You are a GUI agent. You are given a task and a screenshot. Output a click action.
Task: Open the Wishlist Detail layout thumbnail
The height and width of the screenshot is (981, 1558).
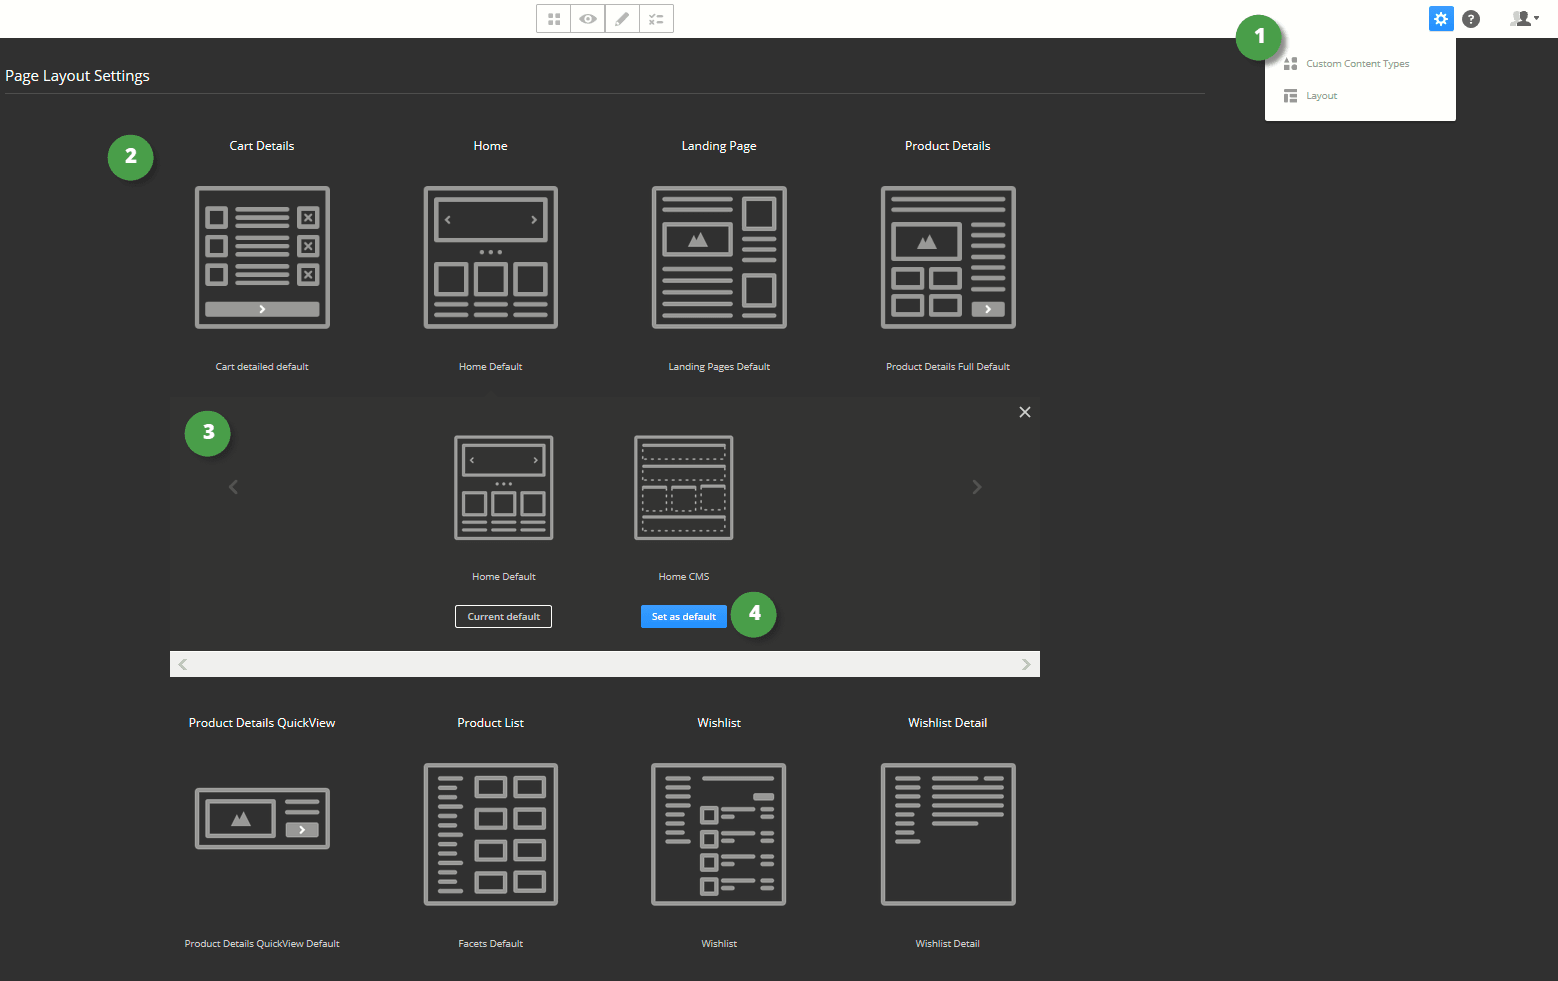coord(948,834)
